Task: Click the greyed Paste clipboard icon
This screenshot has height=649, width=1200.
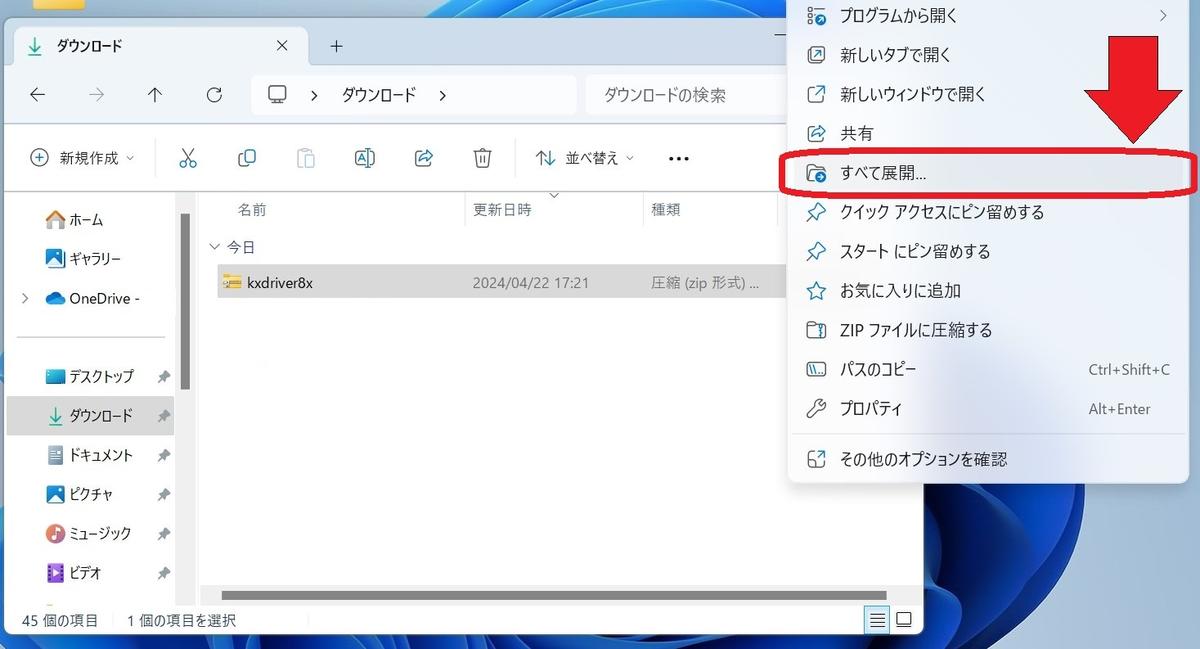Action: (306, 158)
